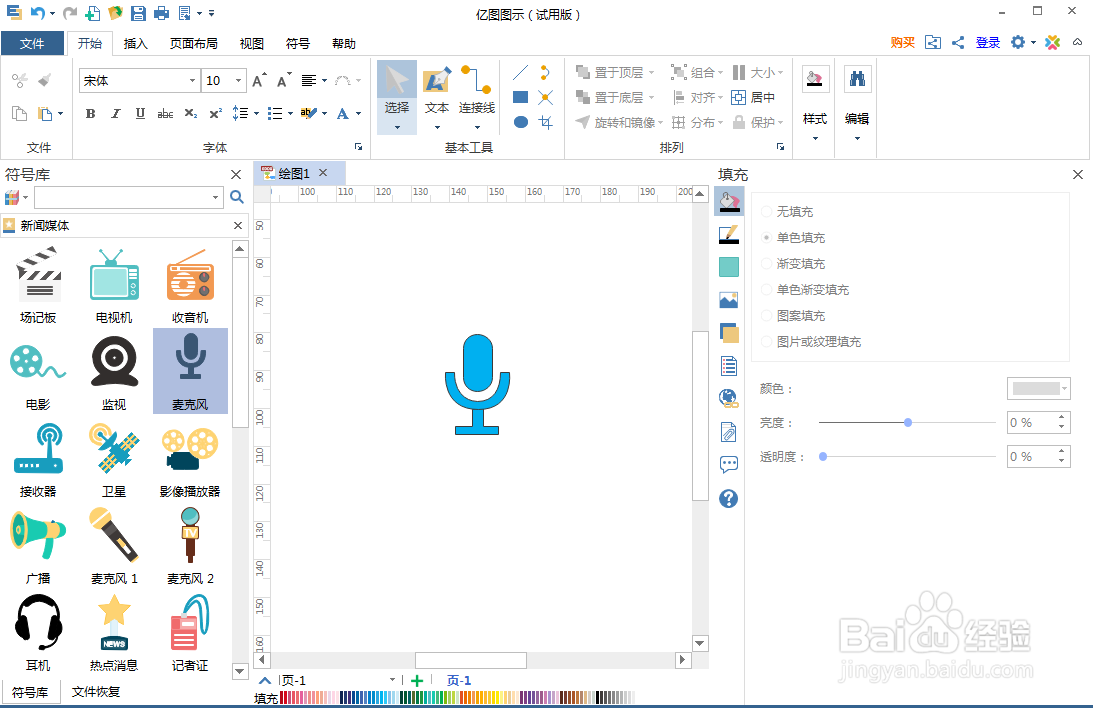The width and height of the screenshot is (1093, 708).
Task: Select the crop tool icon
Action: point(546,123)
